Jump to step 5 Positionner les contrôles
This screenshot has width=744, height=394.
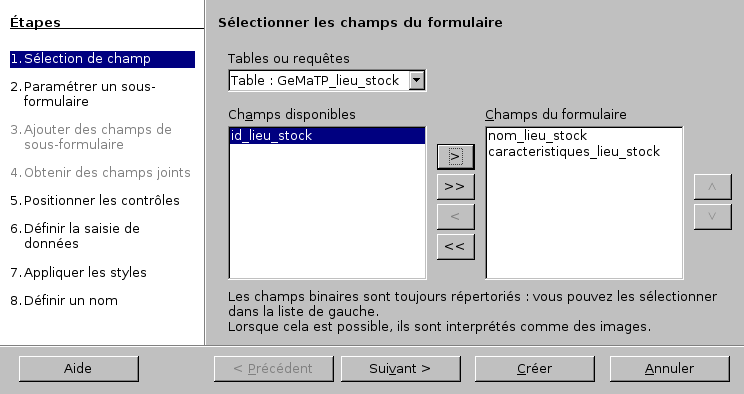point(95,200)
